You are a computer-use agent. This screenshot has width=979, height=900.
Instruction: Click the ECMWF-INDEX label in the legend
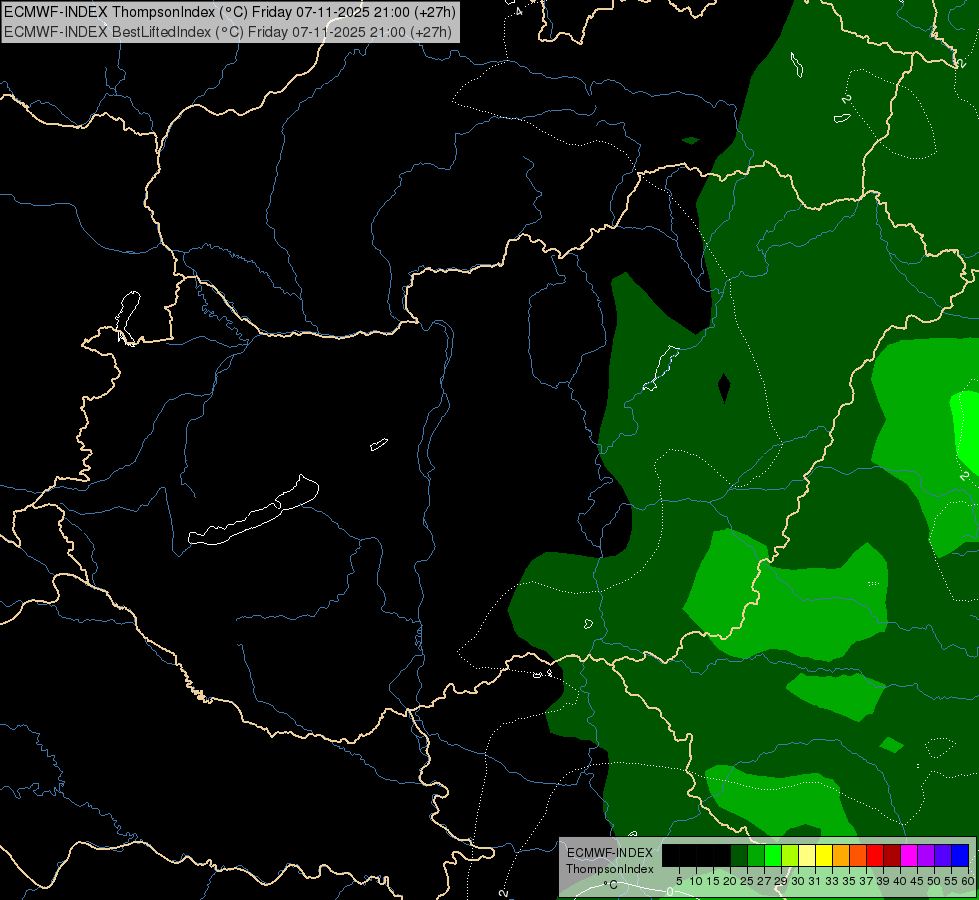click(x=609, y=853)
